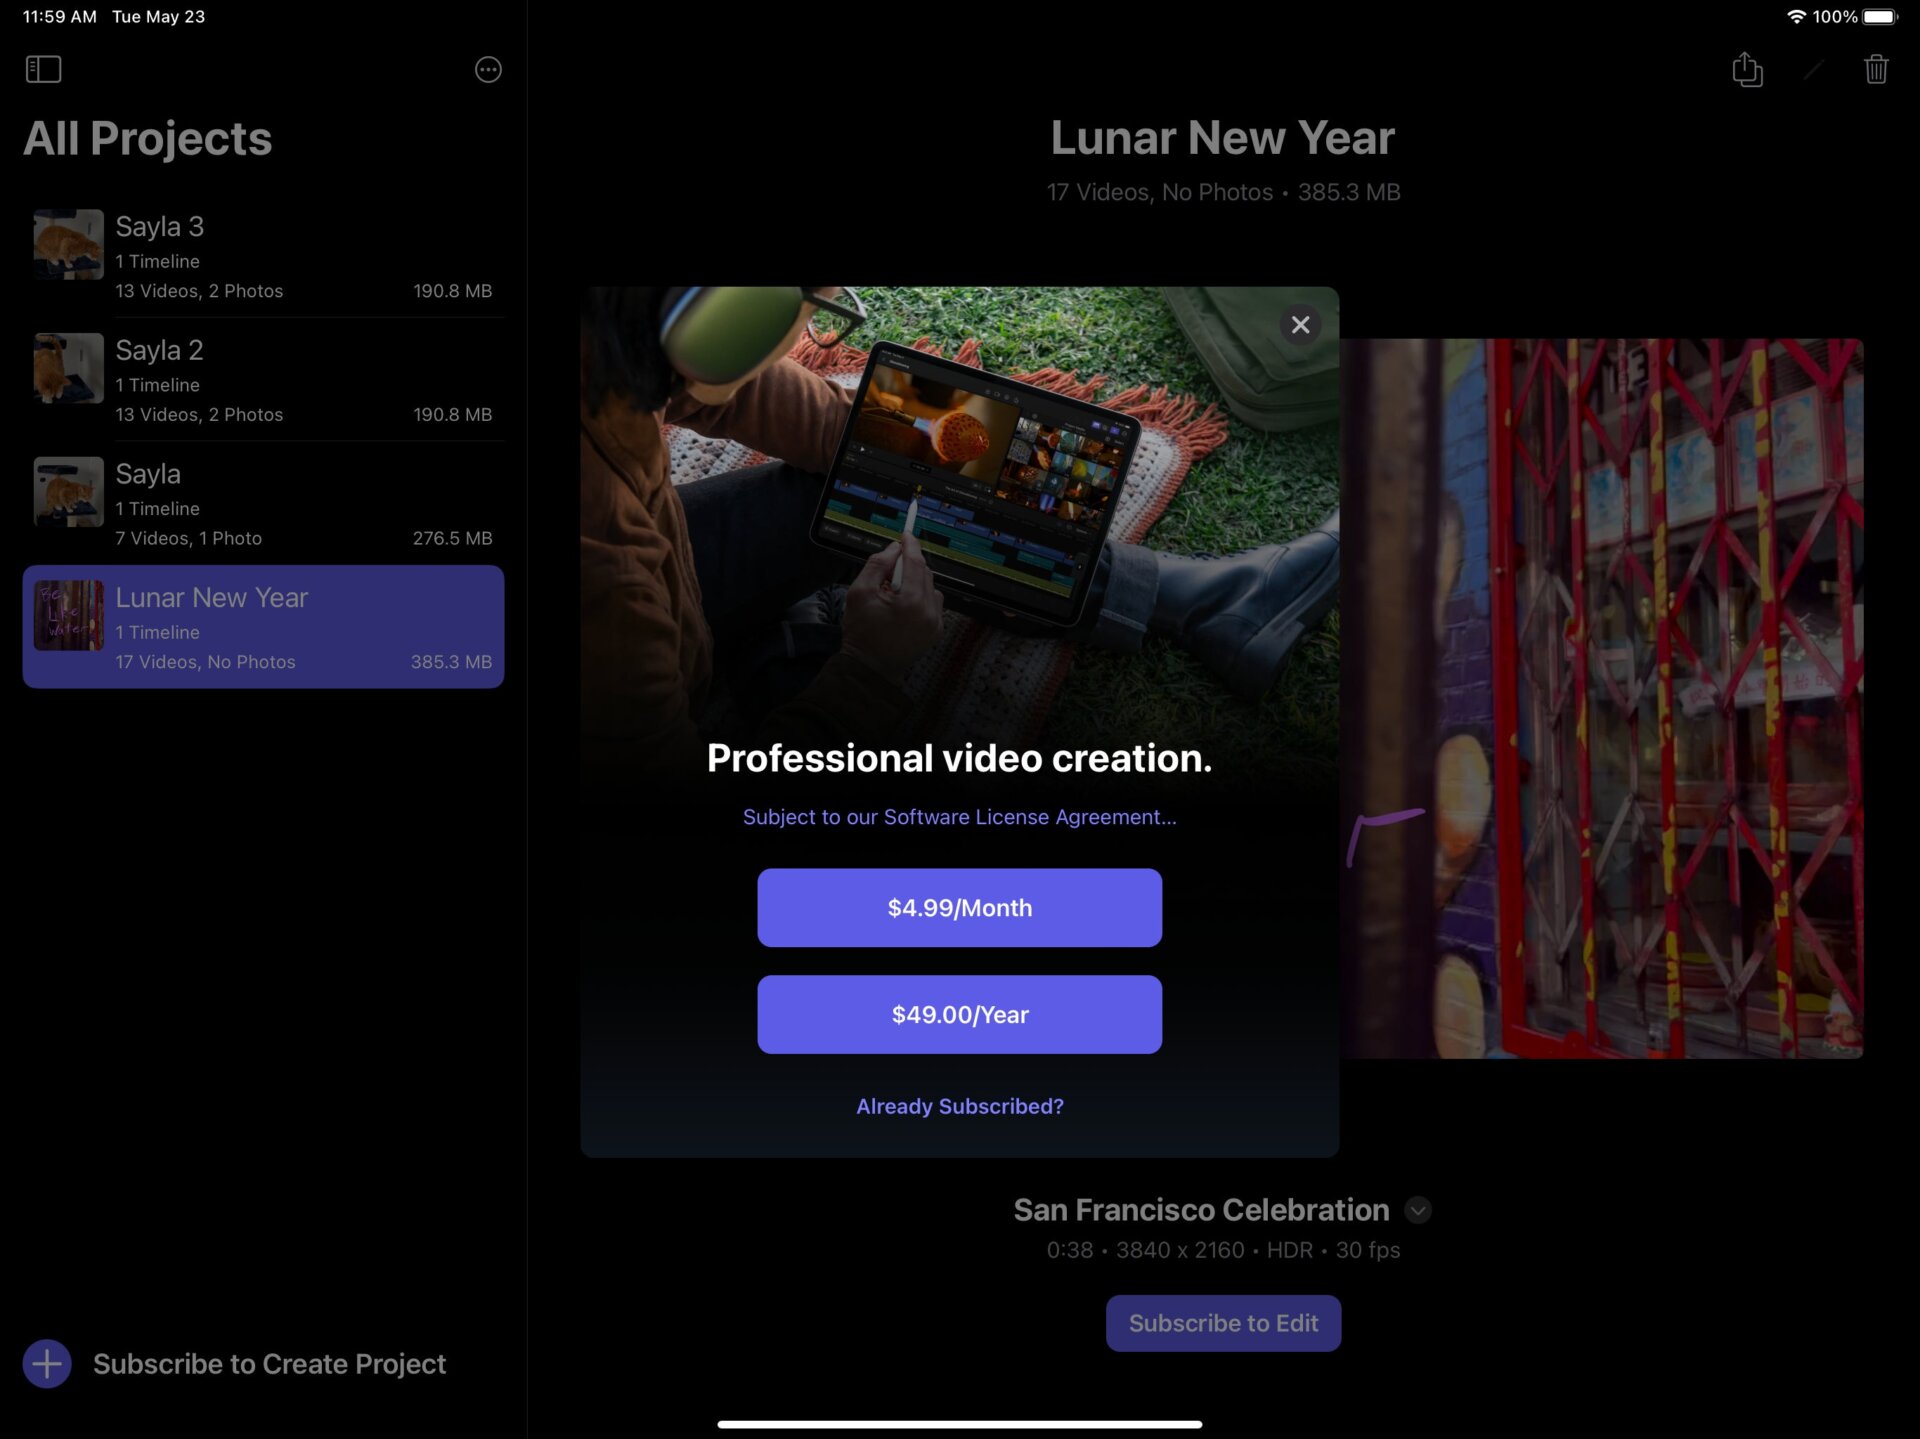Click the Already Subscribed? link
The height and width of the screenshot is (1439, 1920).
[959, 1106]
